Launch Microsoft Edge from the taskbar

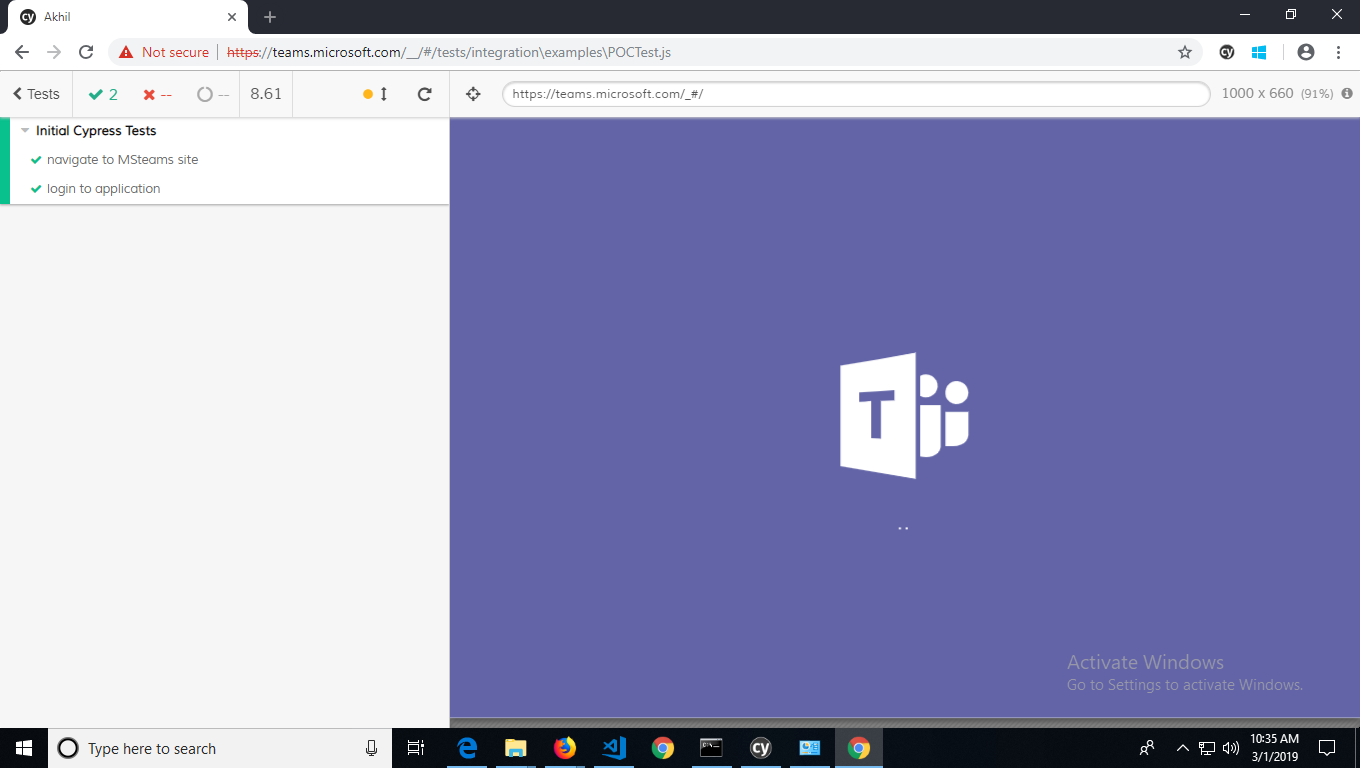pyautogui.click(x=467, y=748)
